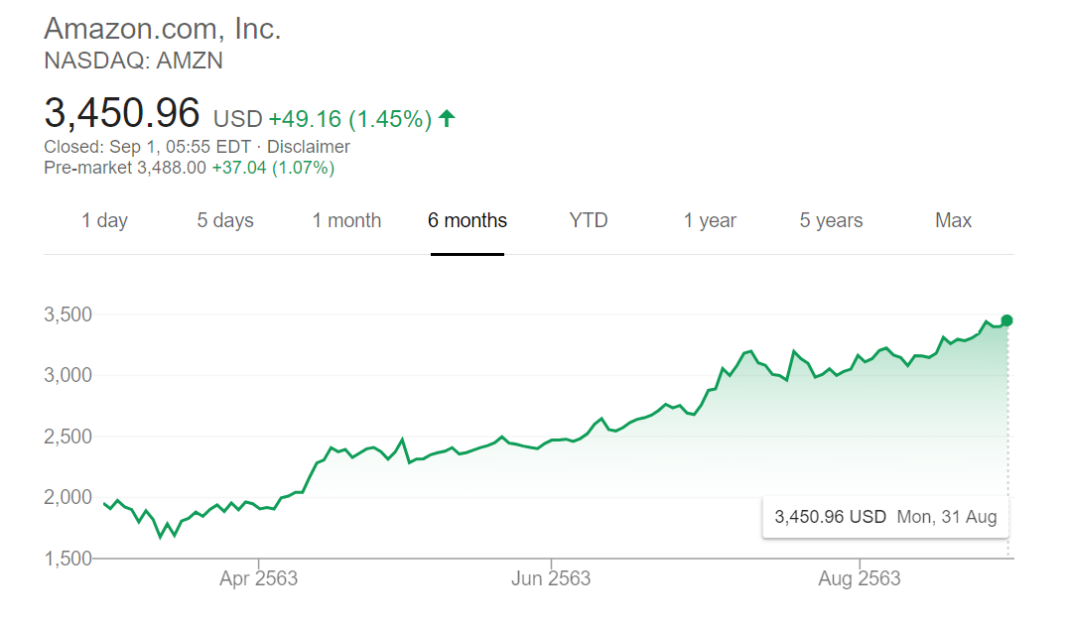Display the 5 years chart

(830, 220)
